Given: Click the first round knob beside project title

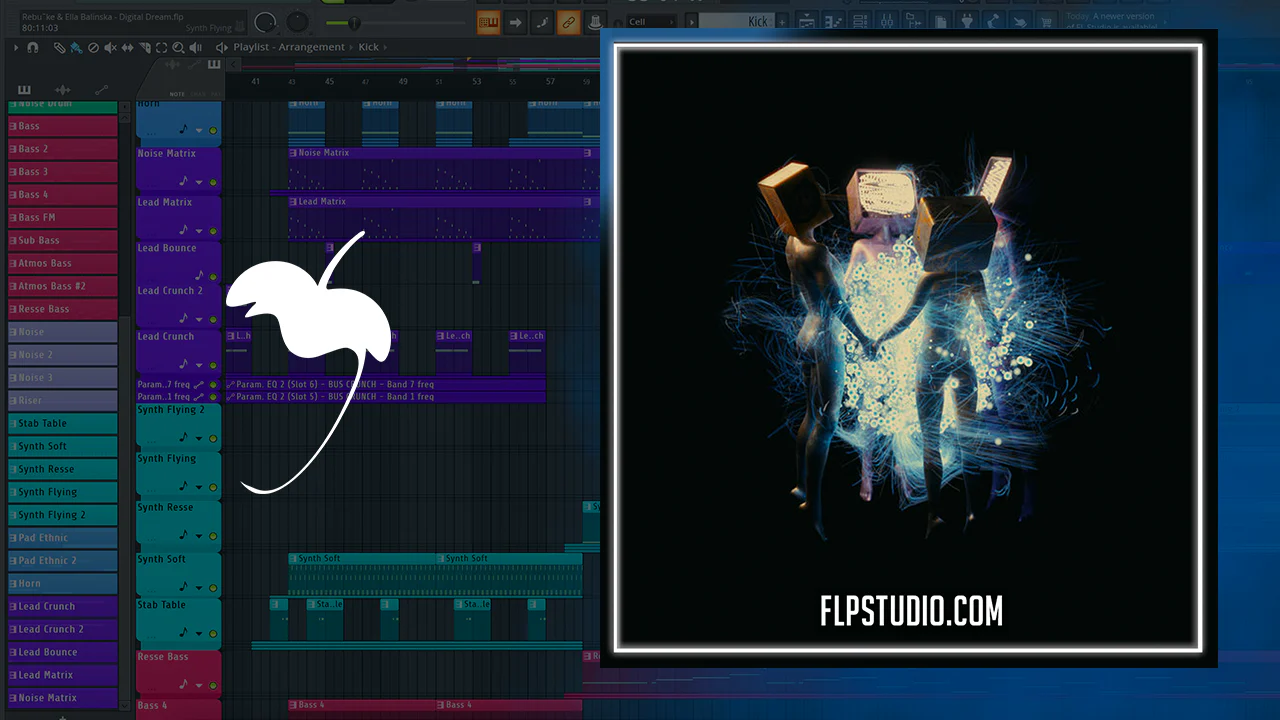Looking at the screenshot, I should [266, 22].
